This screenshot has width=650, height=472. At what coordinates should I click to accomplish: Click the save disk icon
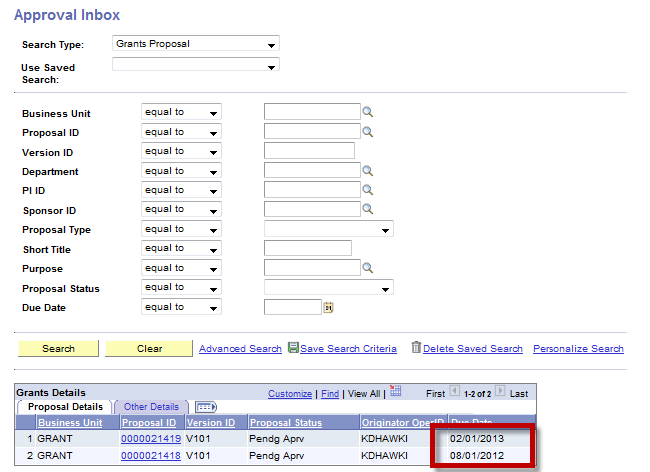pos(293,347)
